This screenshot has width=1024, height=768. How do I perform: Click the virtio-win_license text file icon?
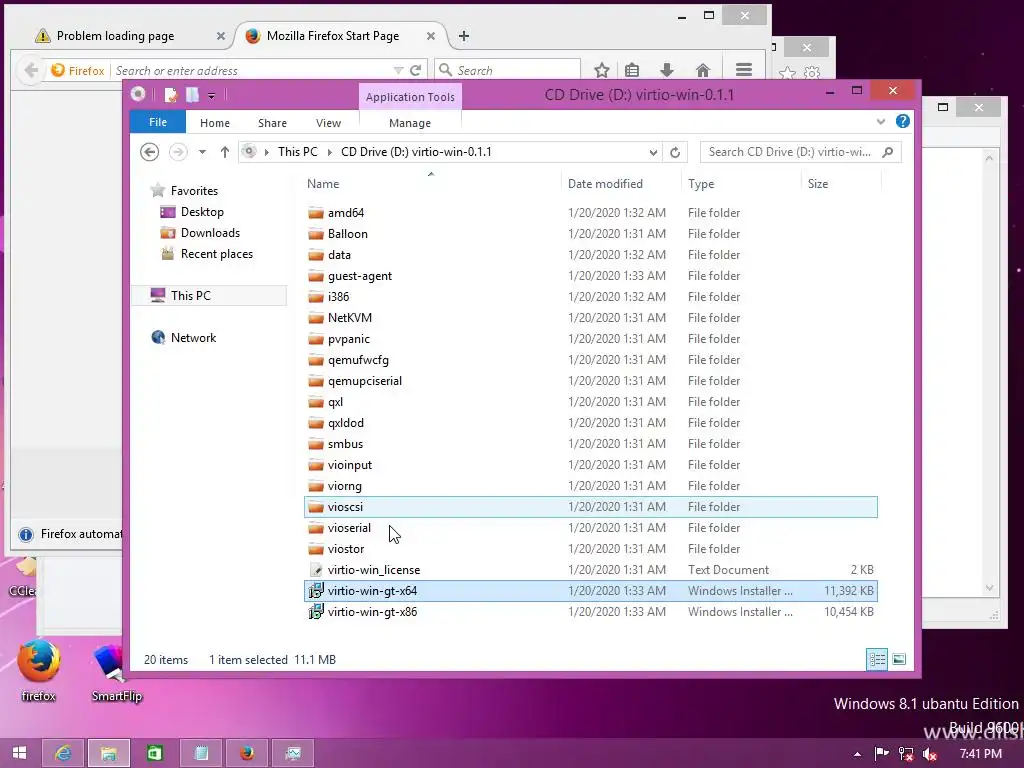pyautogui.click(x=316, y=570)
